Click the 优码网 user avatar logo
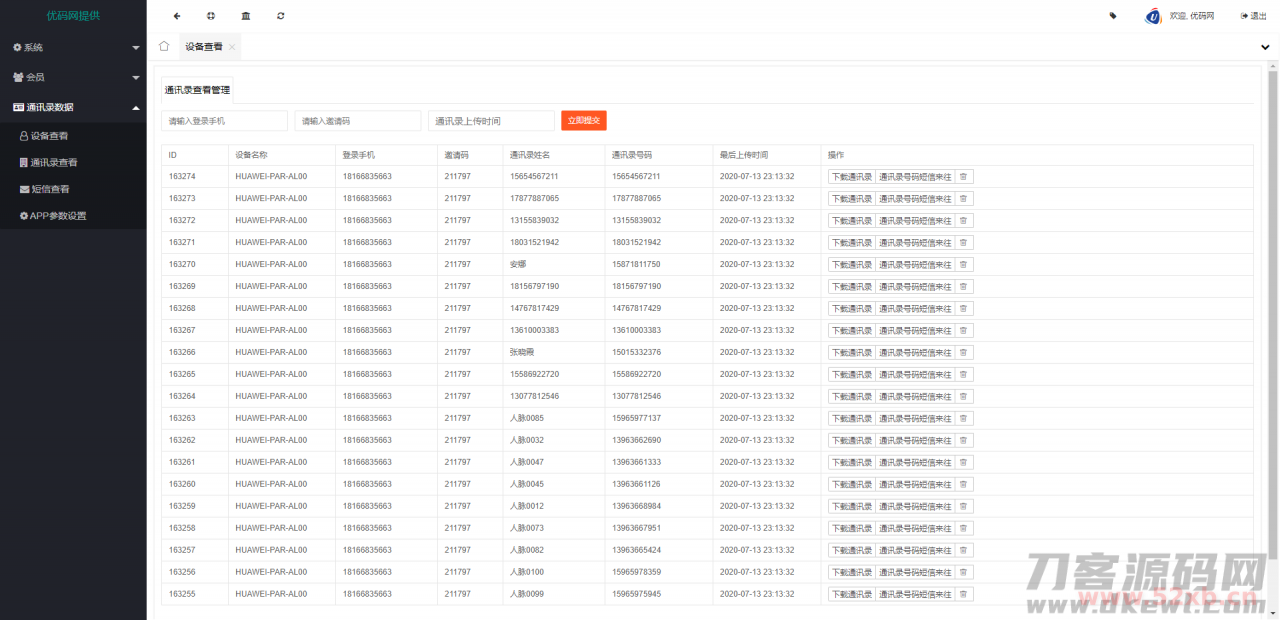The height and width of the screenshot is (620, 1280). pos(1153,16)
